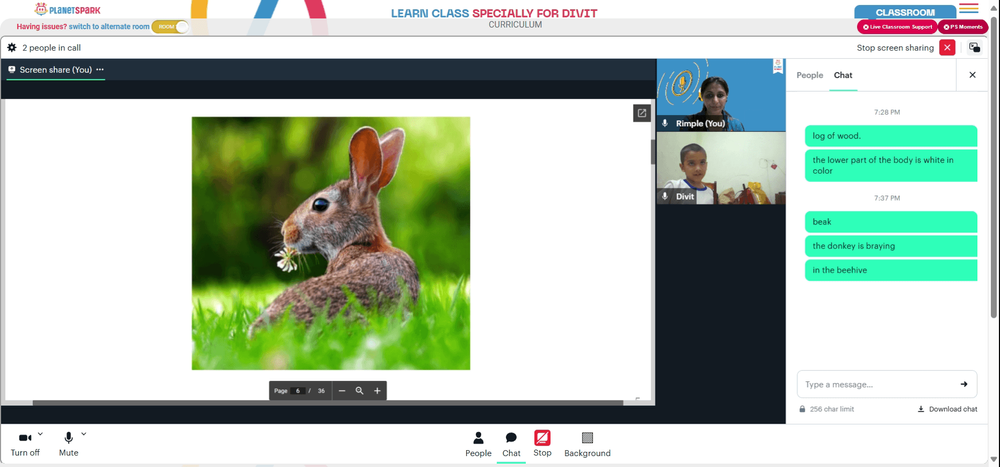This screenshot has height=467, width=1000.
Task: Click the 'beak' chat message
Action: 891,222
